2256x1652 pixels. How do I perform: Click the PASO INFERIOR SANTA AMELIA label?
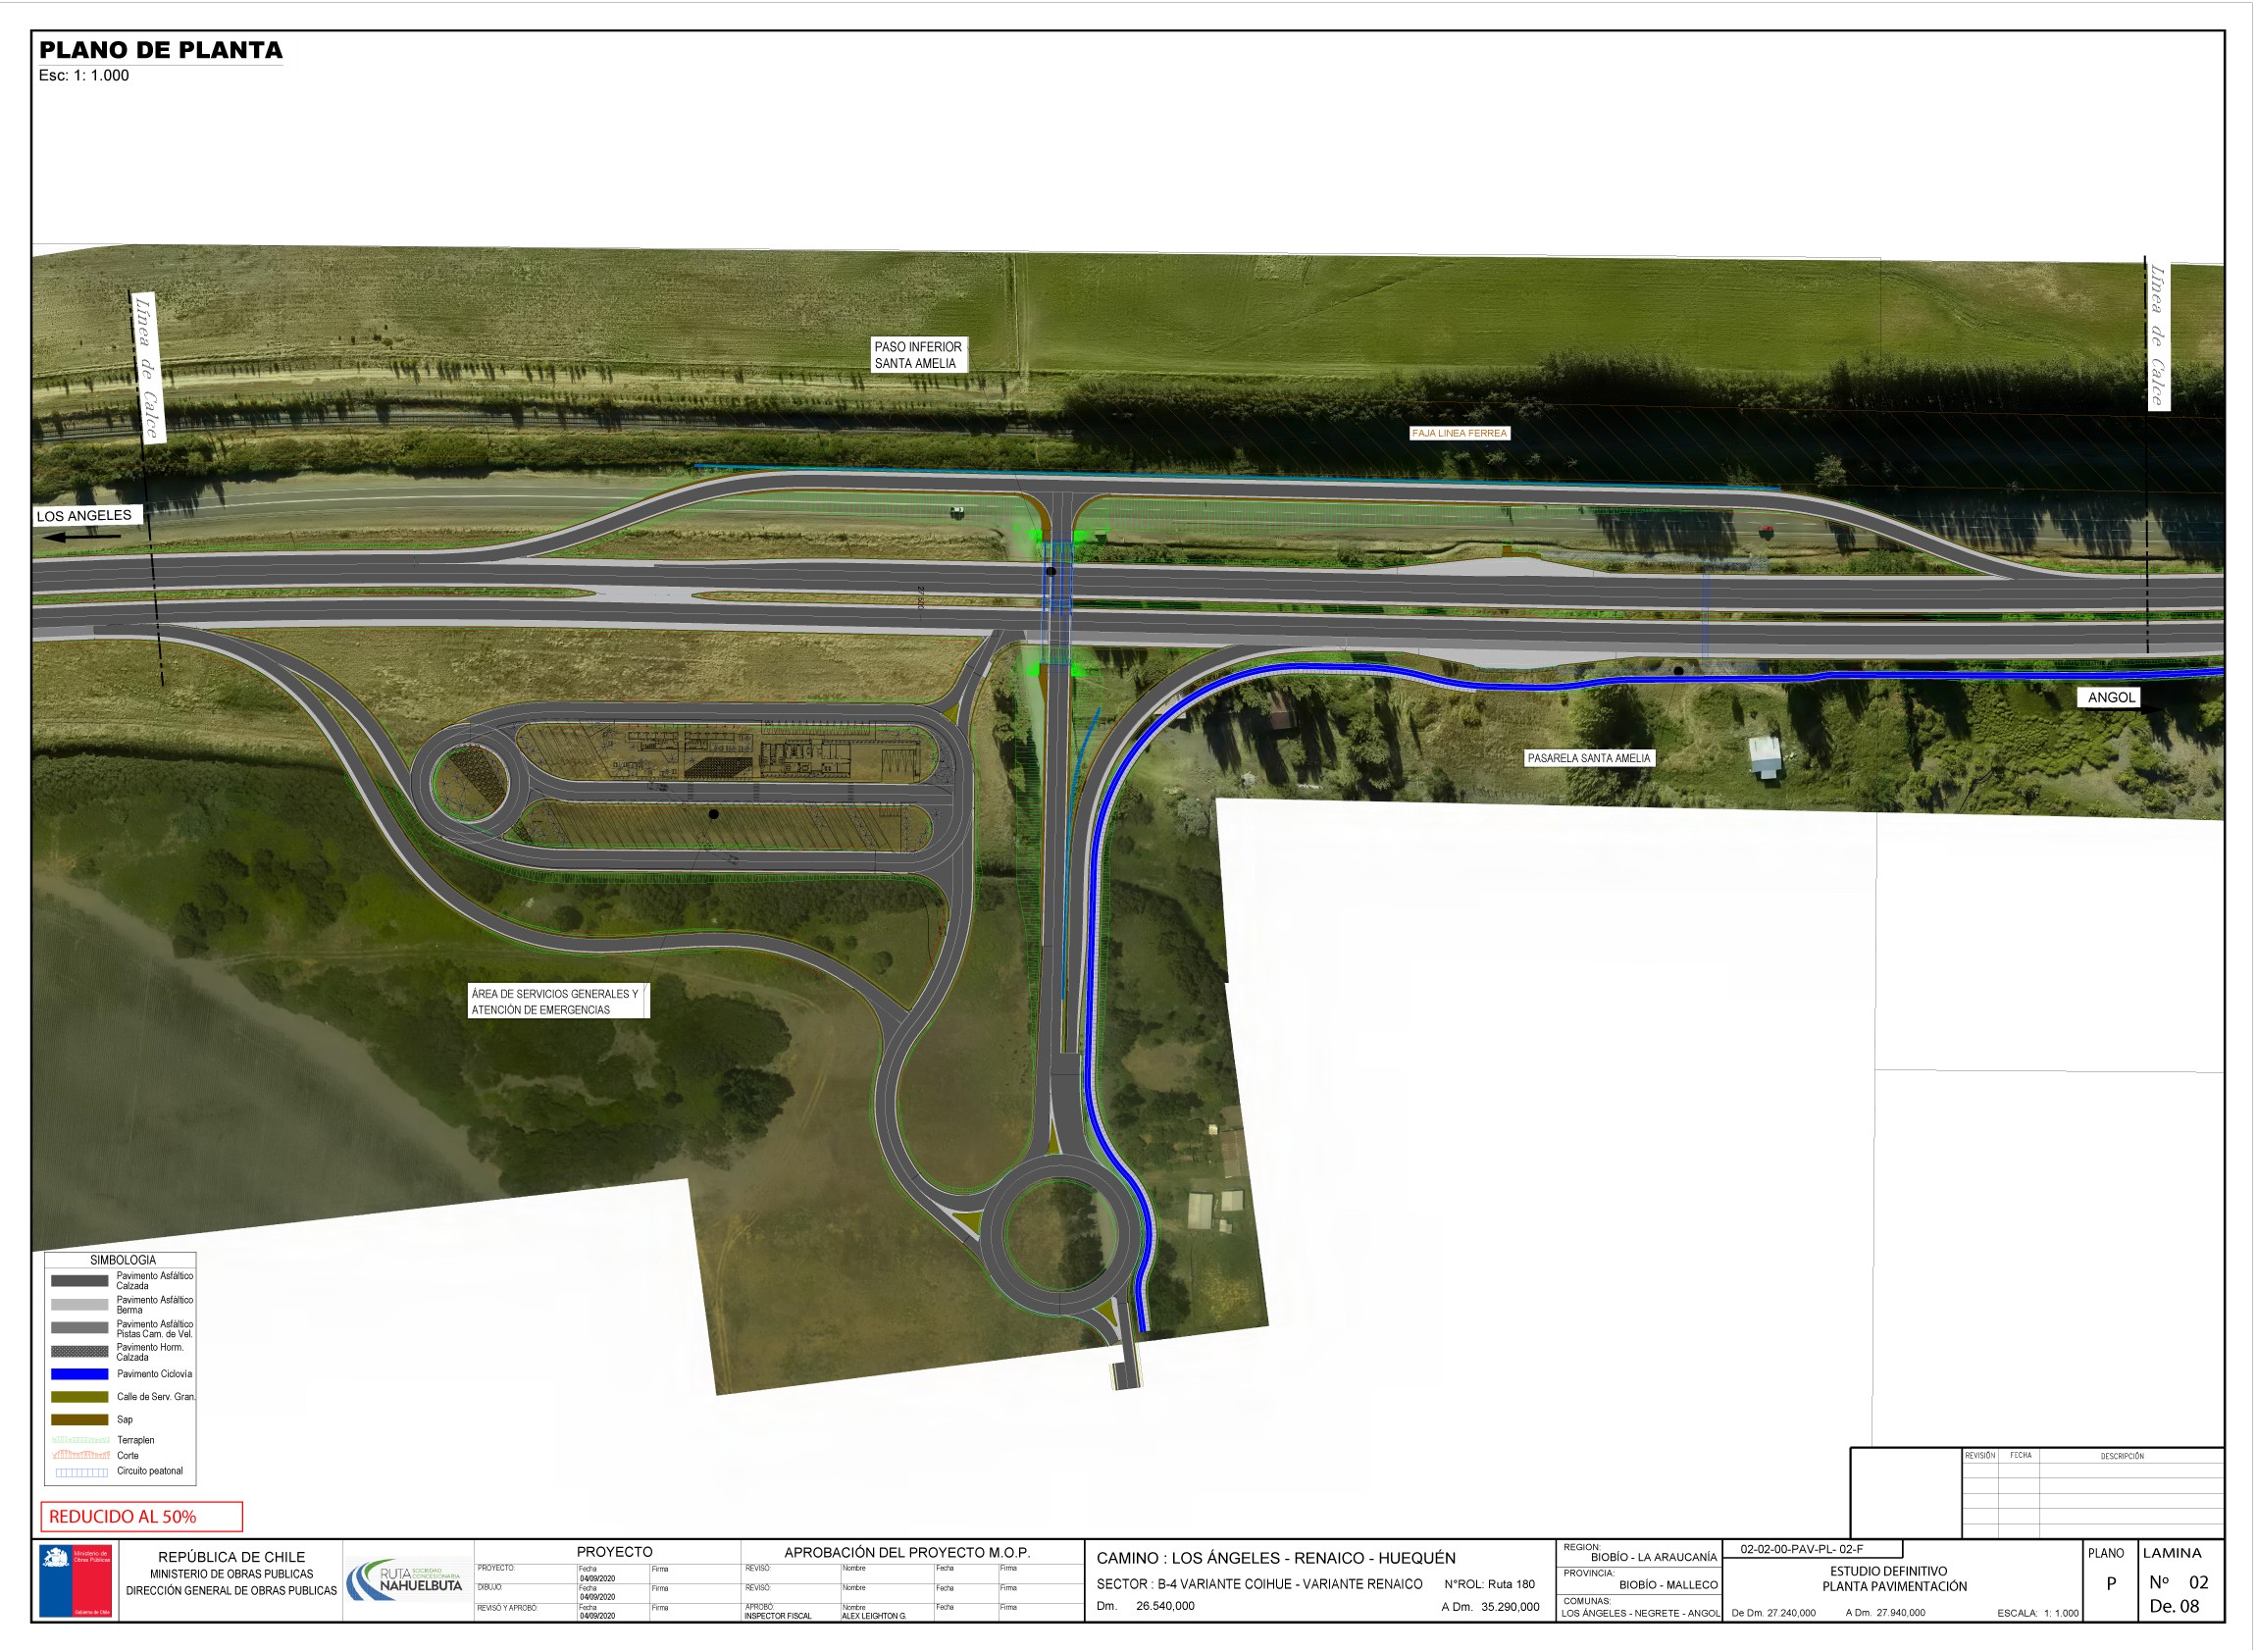[919, 355]
